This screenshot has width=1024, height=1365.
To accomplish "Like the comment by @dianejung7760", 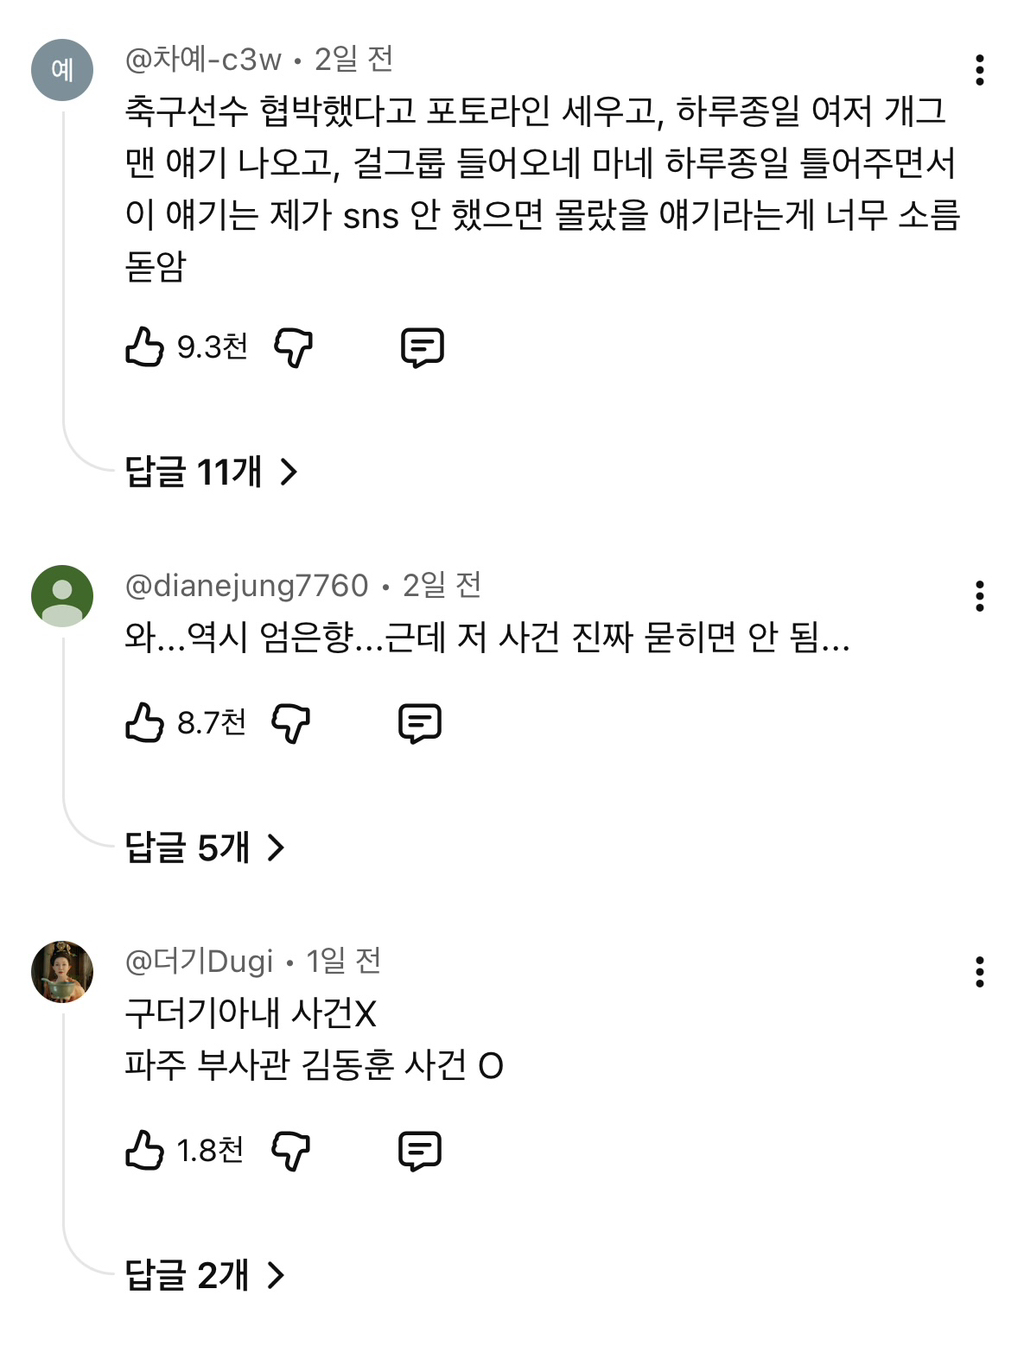I will (x=145, y=722).
